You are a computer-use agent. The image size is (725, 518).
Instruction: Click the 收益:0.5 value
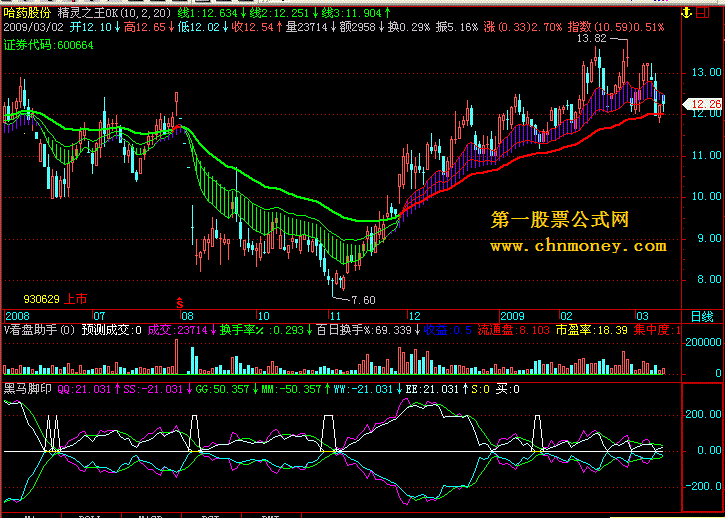(x=448, y=330)
